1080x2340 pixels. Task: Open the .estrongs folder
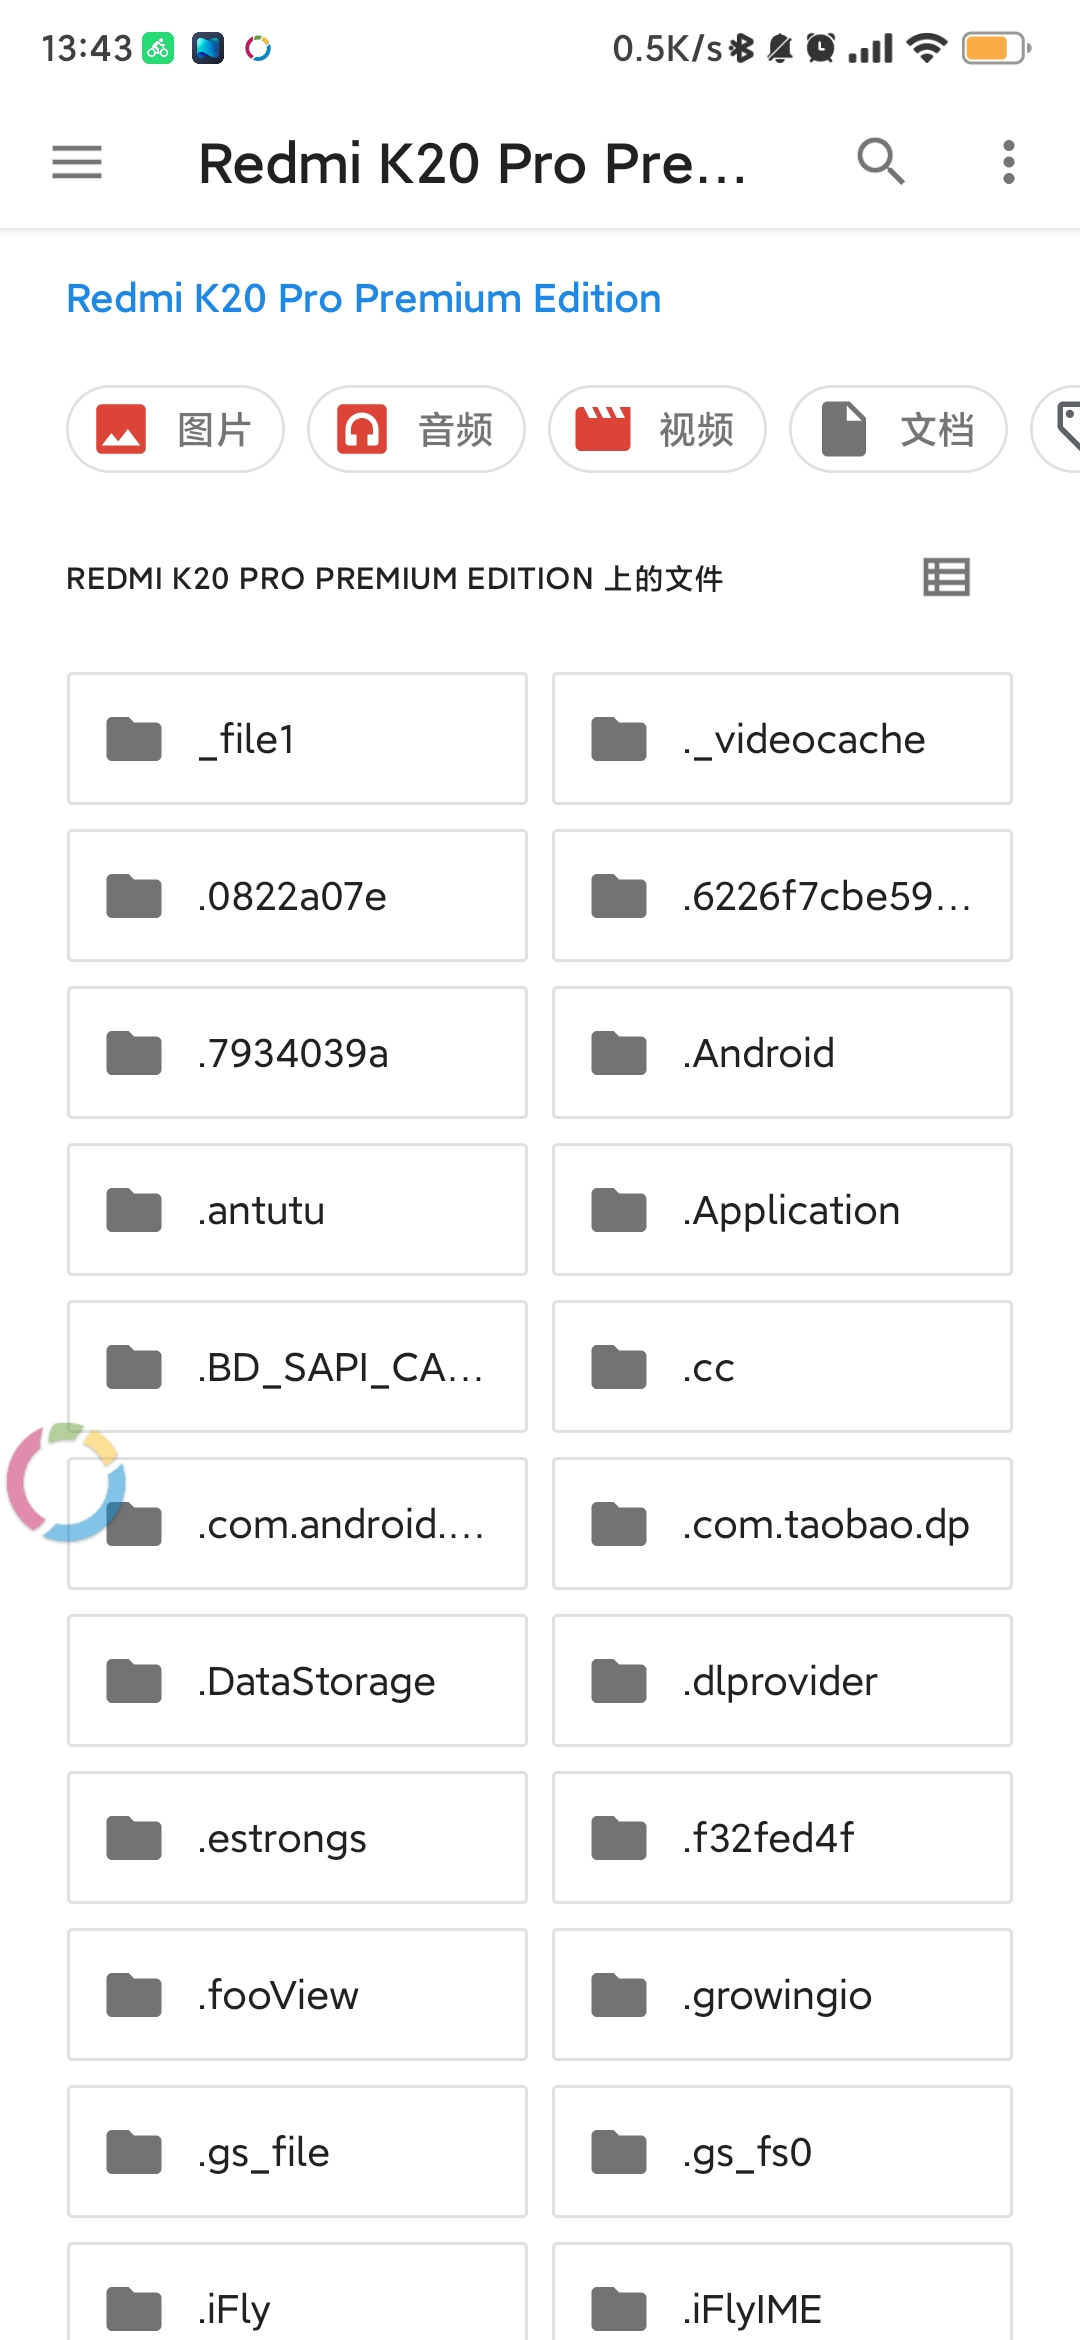296,1838
